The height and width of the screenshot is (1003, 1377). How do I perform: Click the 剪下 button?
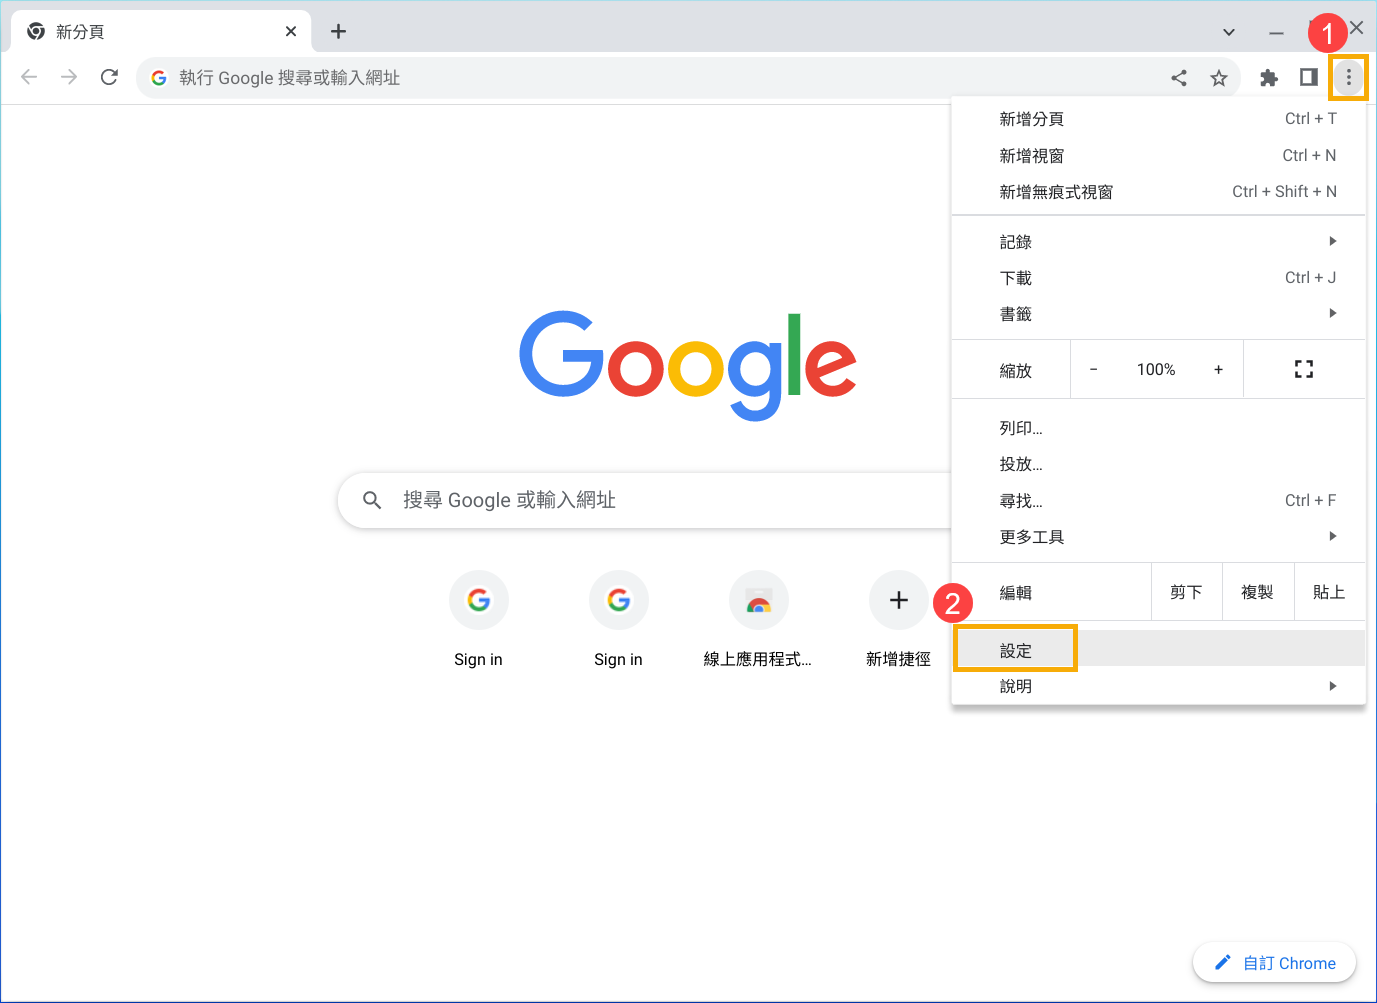coord(1187,592)
